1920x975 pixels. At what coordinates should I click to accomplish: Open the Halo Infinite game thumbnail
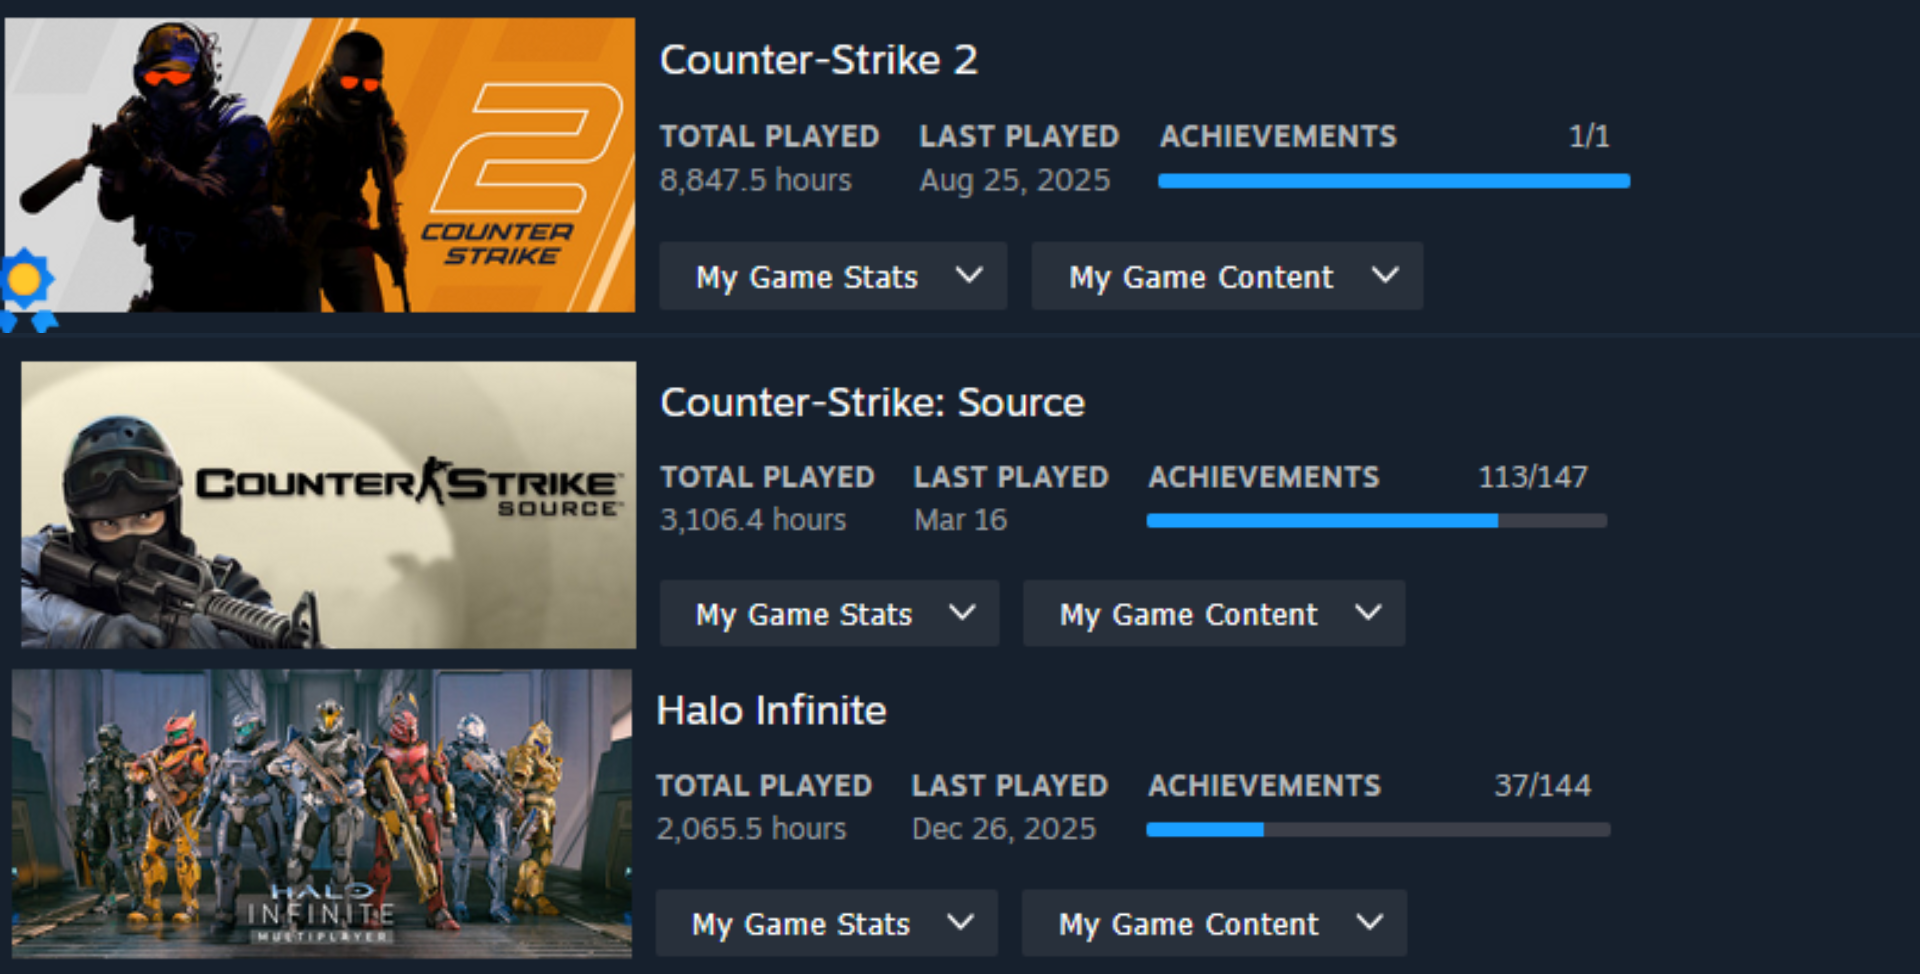point(322,813)
